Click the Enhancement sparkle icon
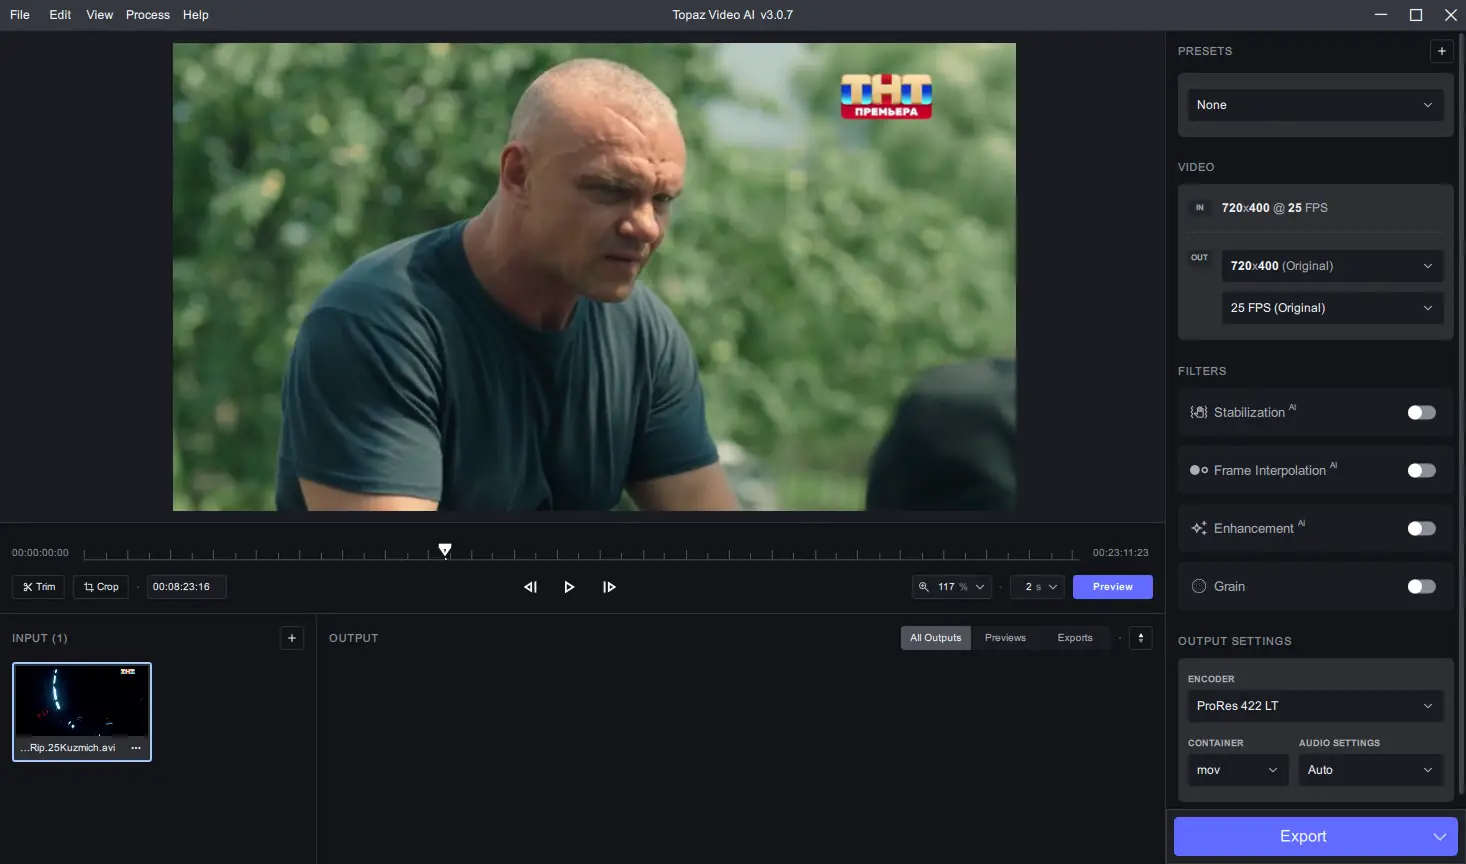The height and width of the screenshot is (864, 1466). tap(1199, 528)
